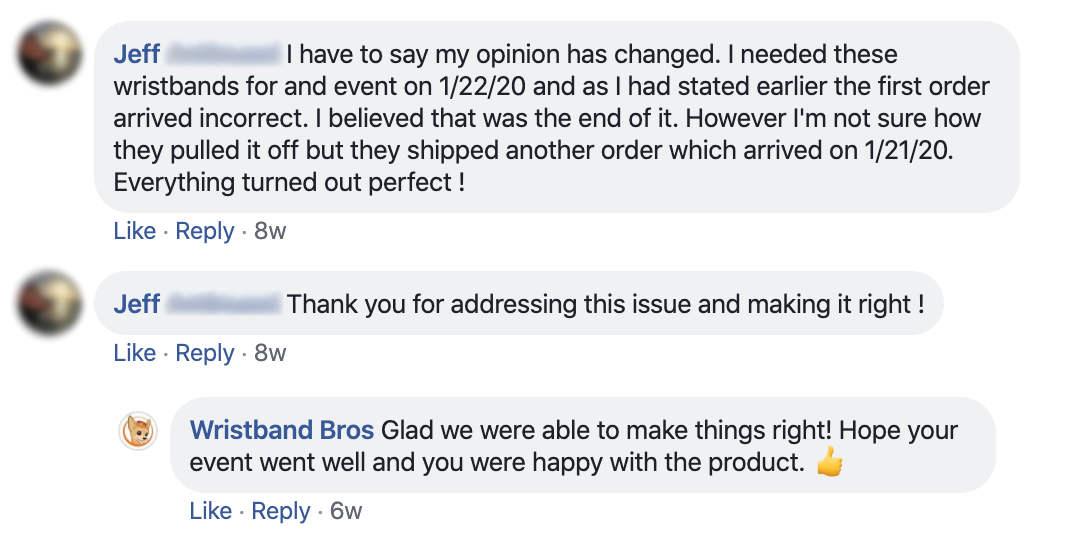This screenshot has height=546, width=1082.
Task: Open Jeff's profile name on the second comment
Action: pos(138,303)
